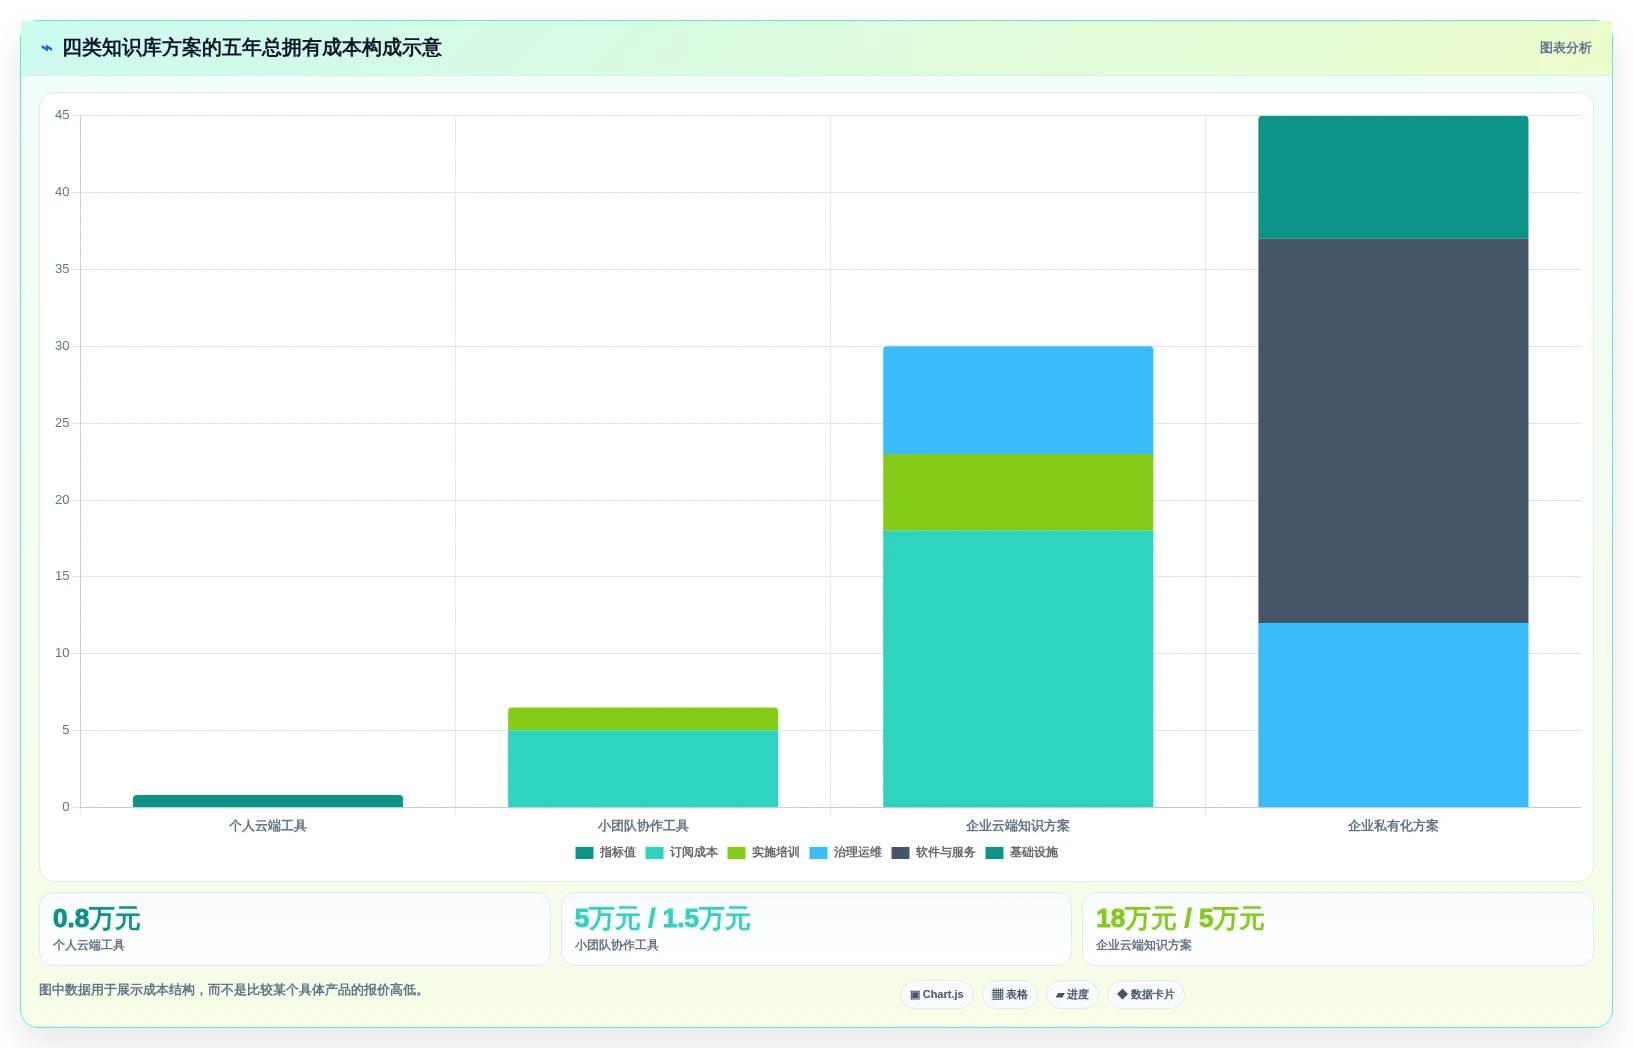Click the x-axis label 企业私有化方案
The image size is (1633, 1048).
pos(1393,826)
